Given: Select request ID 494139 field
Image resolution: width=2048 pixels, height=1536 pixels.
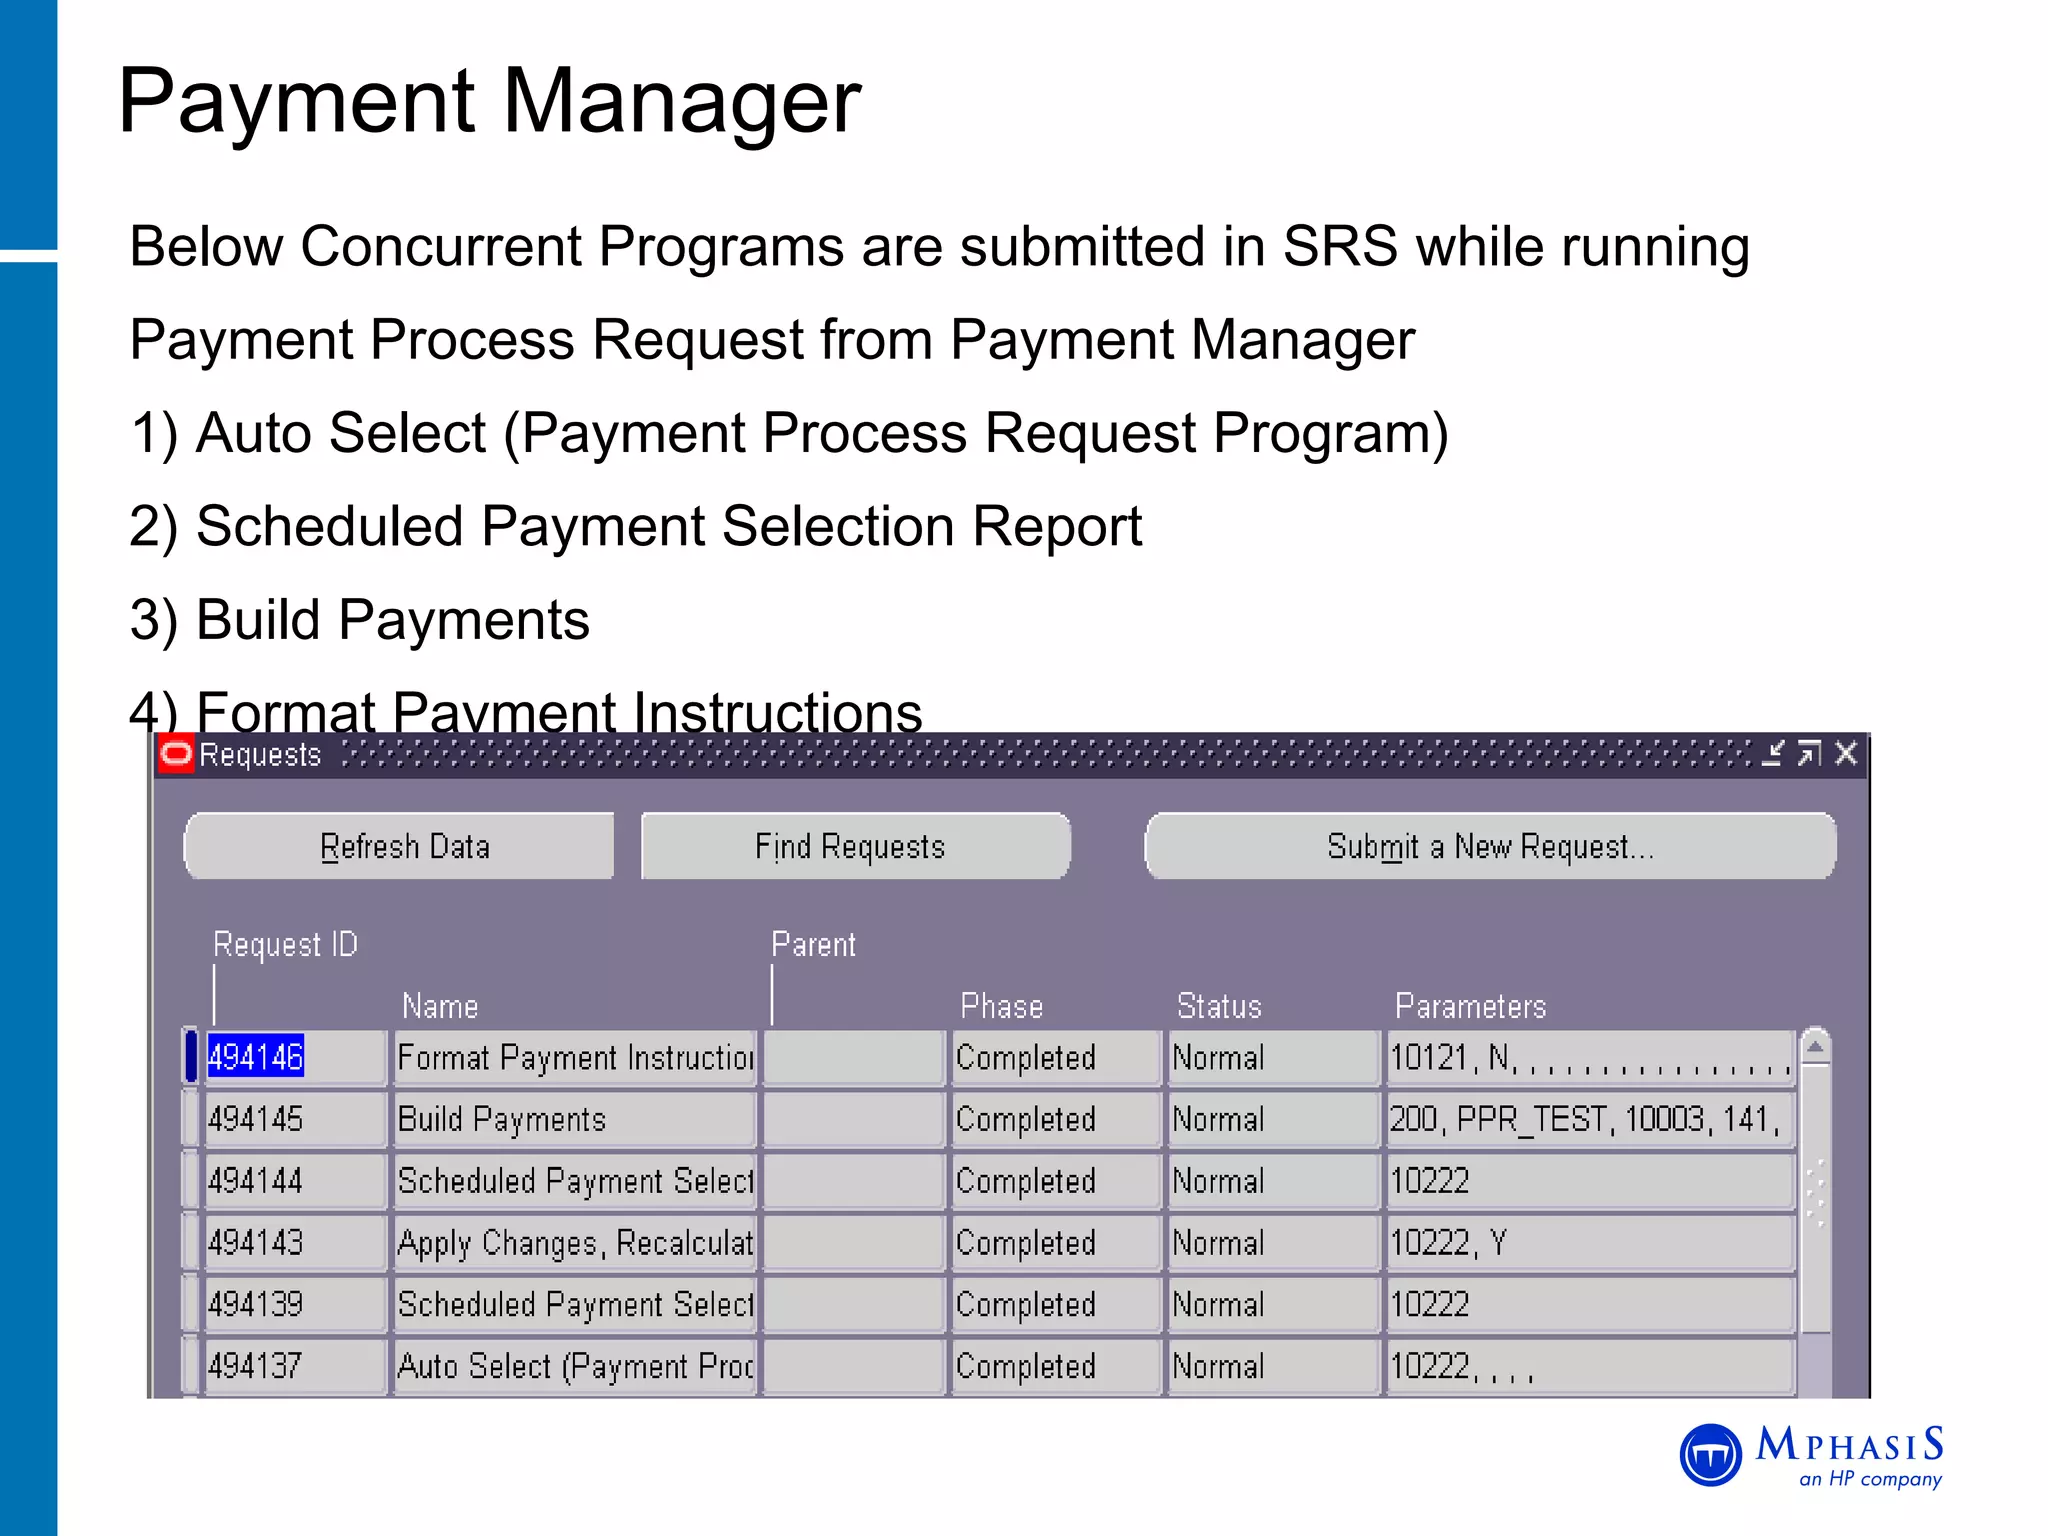Looking at the screenshot, I should 295,1304.
